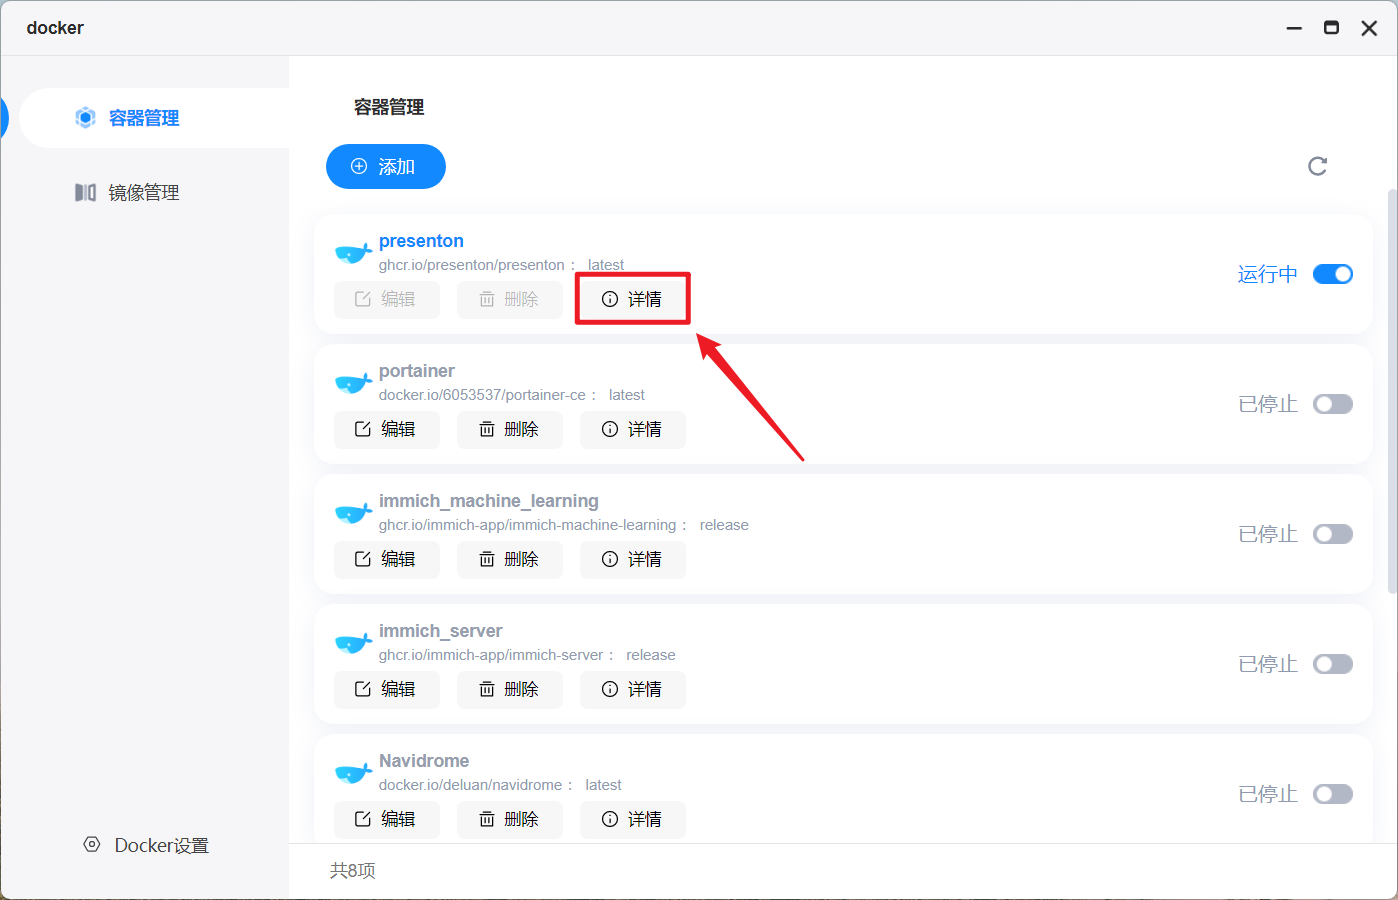Edit the Navidrome container
The height and width of the screenshot is (900, 1398).
[387, 819]
